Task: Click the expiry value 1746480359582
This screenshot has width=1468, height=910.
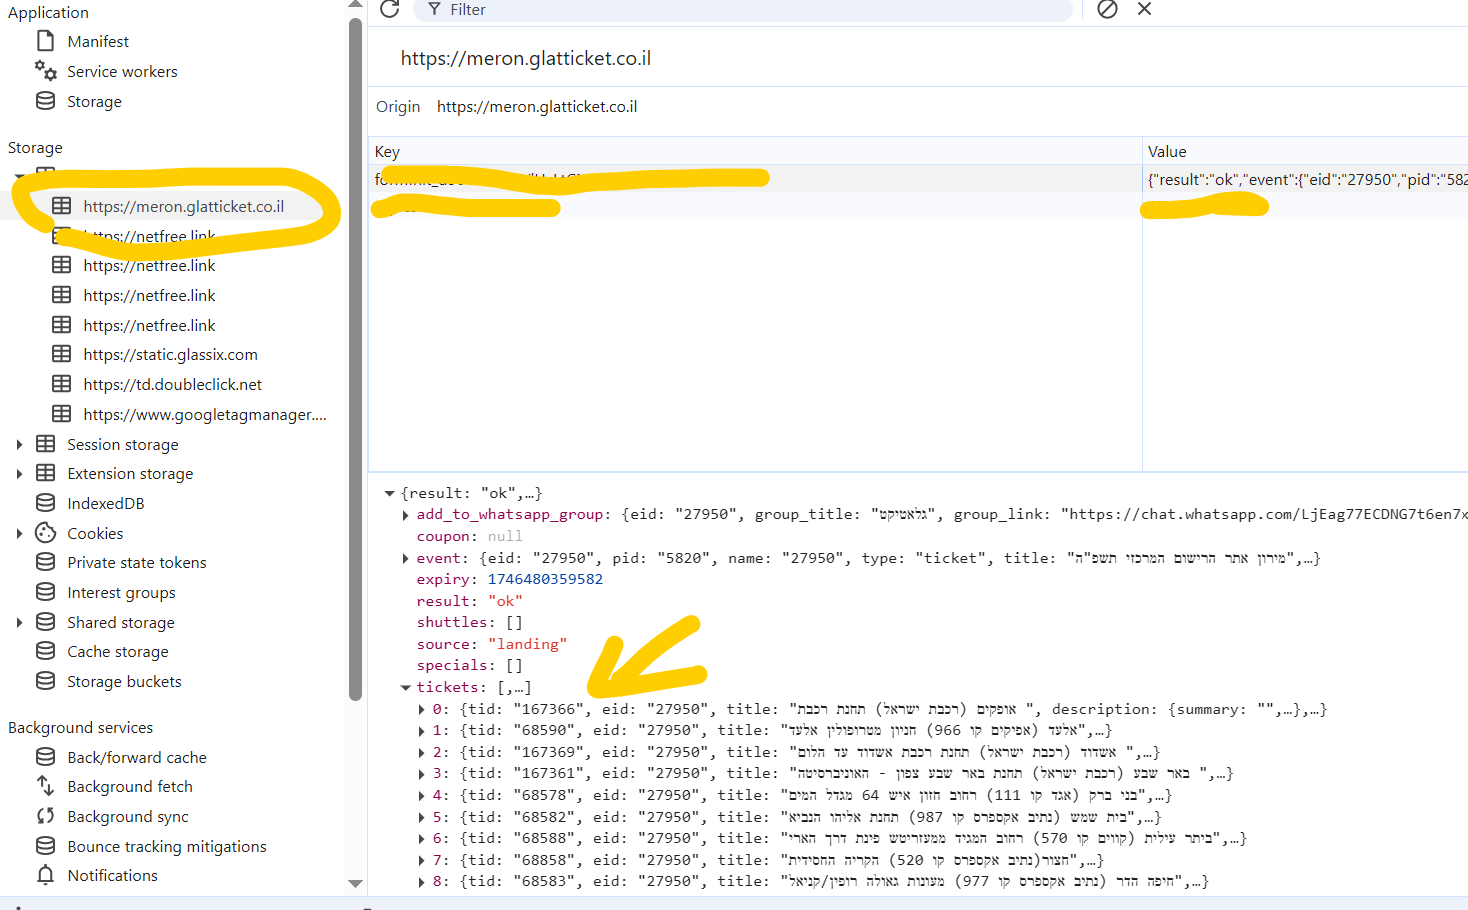Action: point(545,579)
